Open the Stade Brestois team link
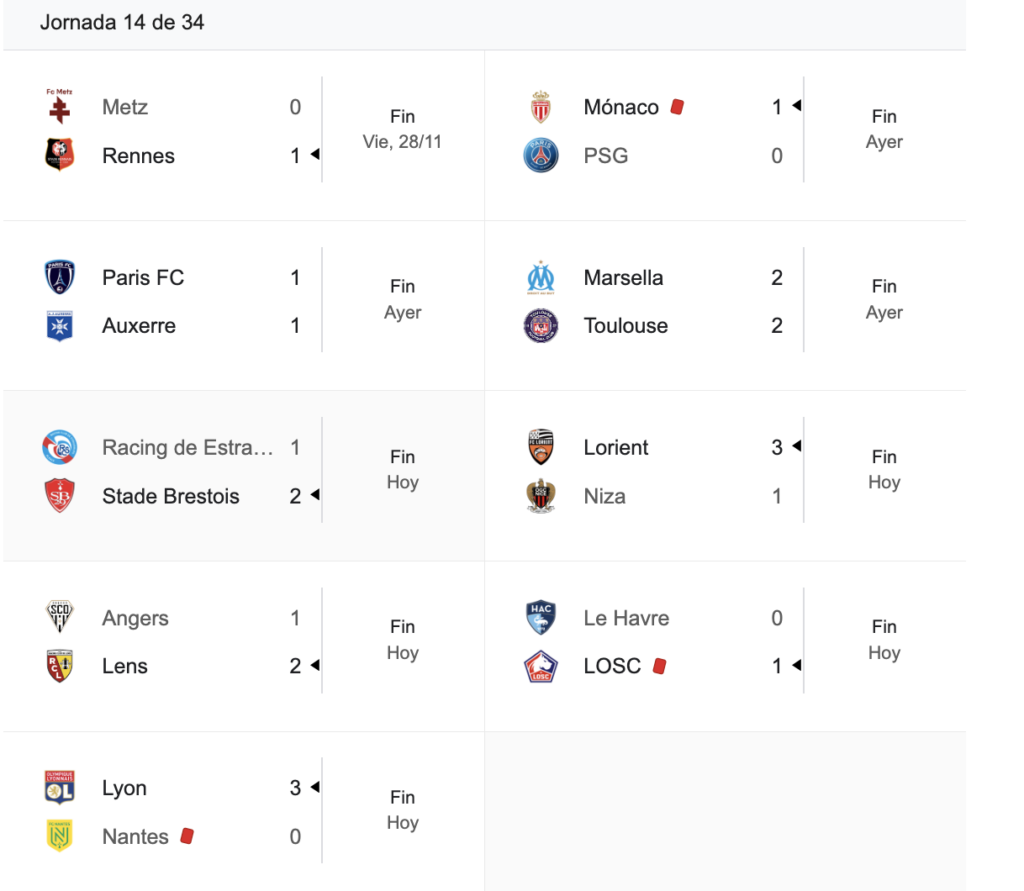Image resolution: width=1024 pixels, height=891 pixels. pos(170,496)
